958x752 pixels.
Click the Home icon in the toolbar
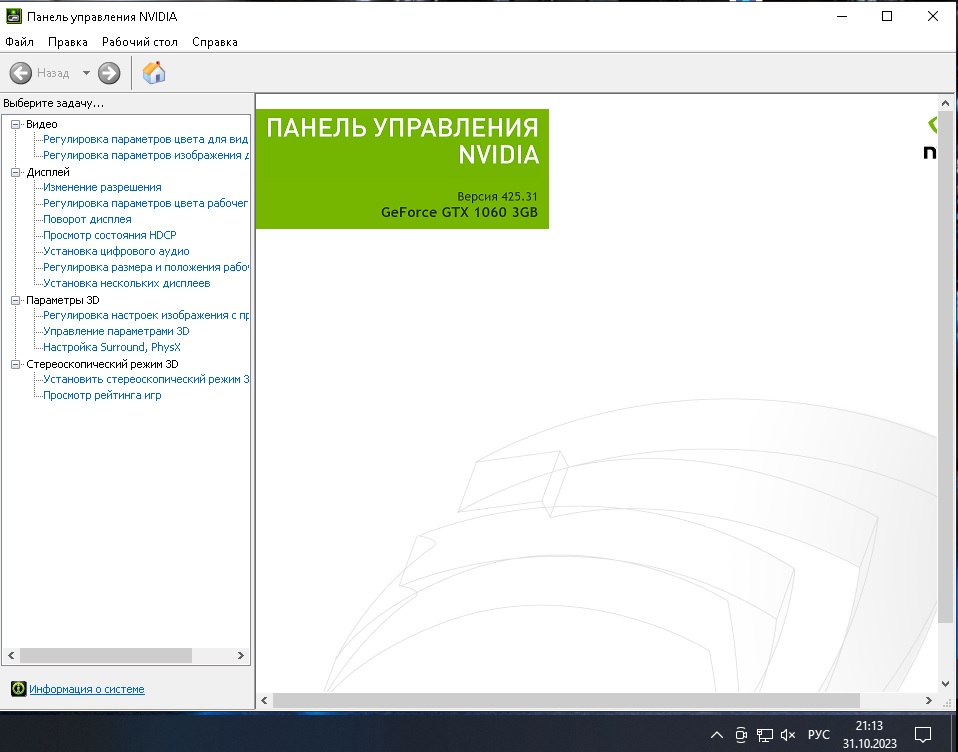click(x=154, y=72)
